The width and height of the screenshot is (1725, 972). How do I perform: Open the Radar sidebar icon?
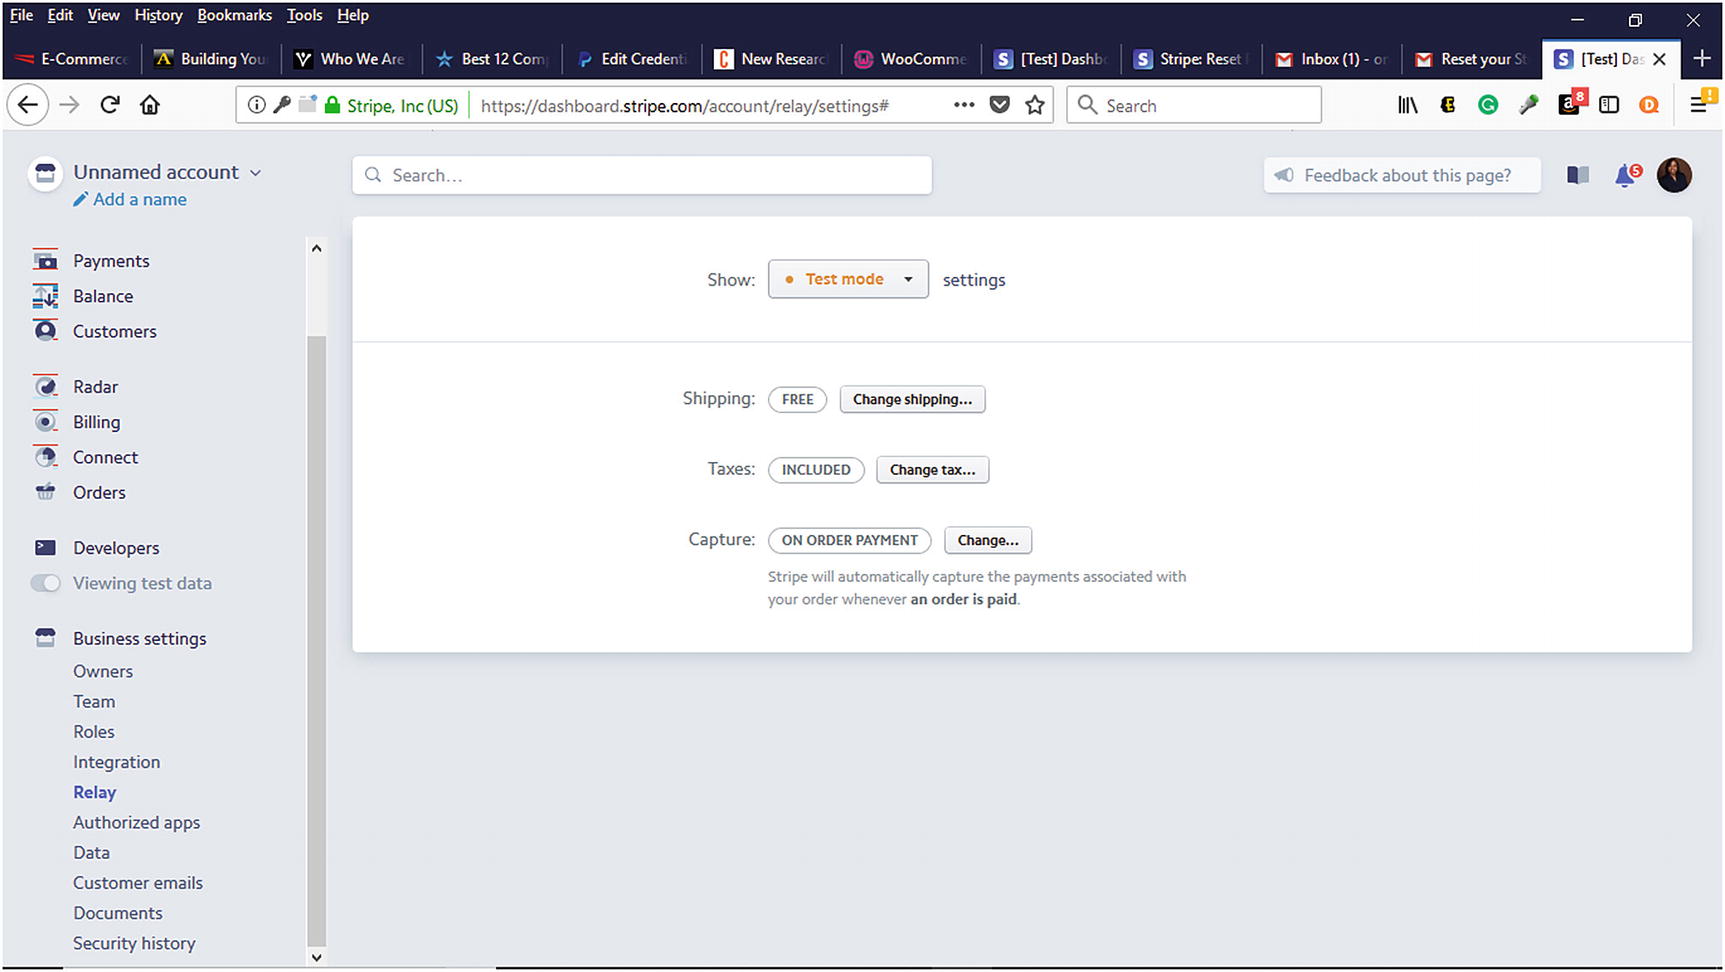pos(45,386)
